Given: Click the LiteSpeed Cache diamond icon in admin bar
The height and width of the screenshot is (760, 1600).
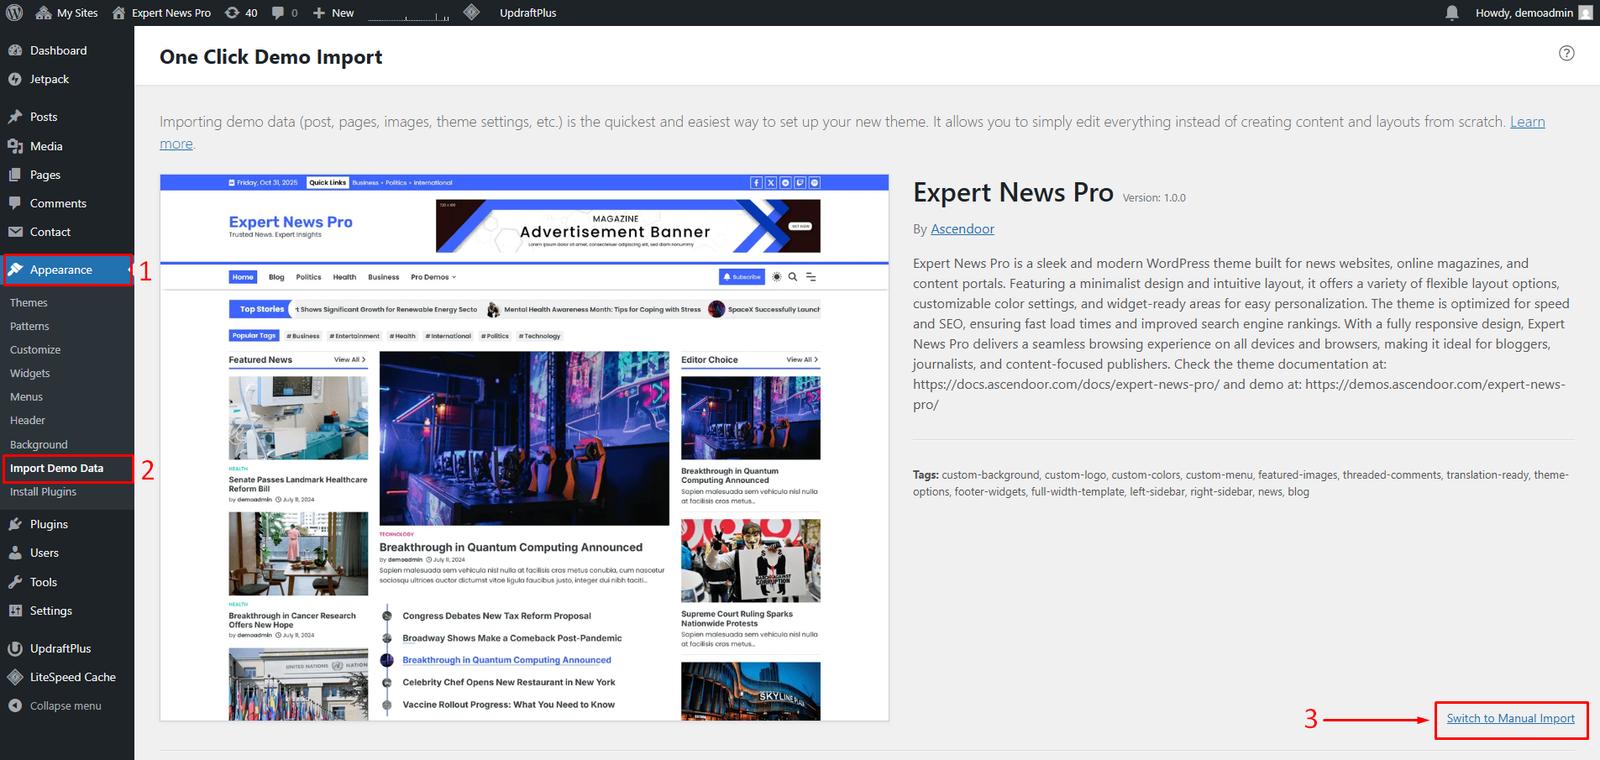Looking at the screenshot, I should (x=471, y=13).
